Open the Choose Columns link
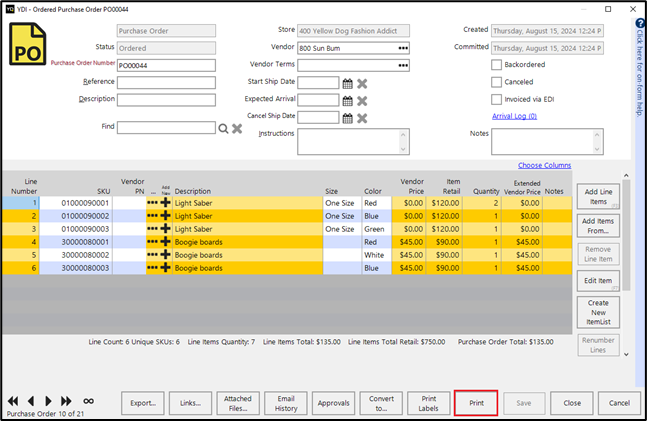Viewport: 647px width, 421px height. pyautogui.click(x=544, y=165)
